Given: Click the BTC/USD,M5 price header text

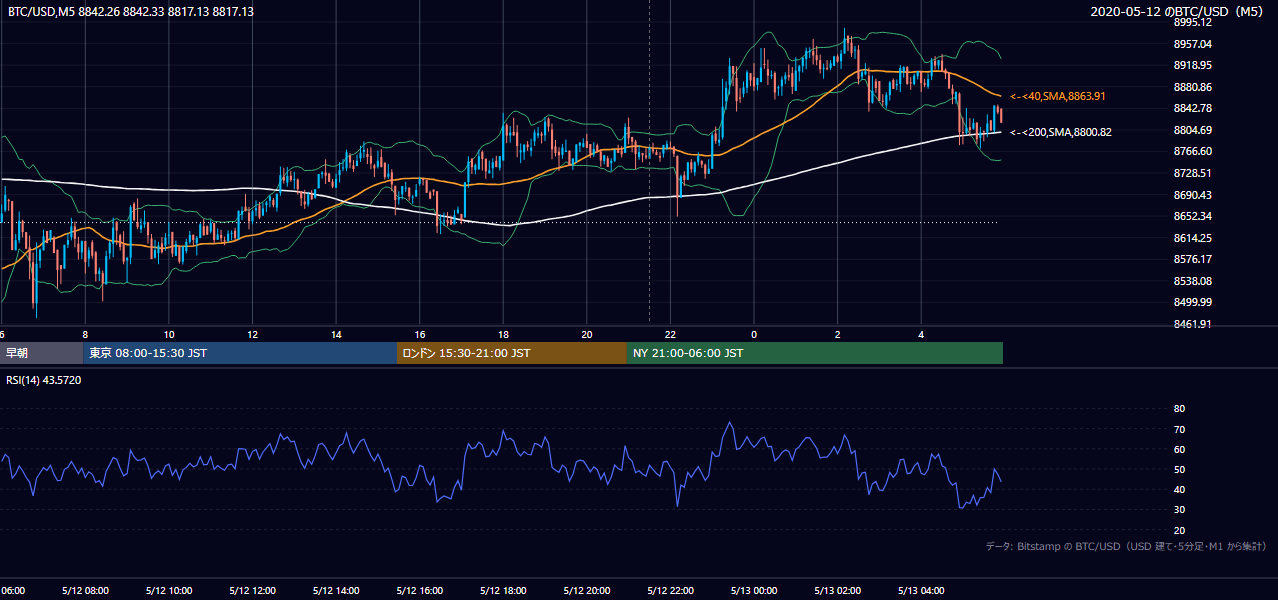Looking at the screenshot, I should click(x=131, y=12).
